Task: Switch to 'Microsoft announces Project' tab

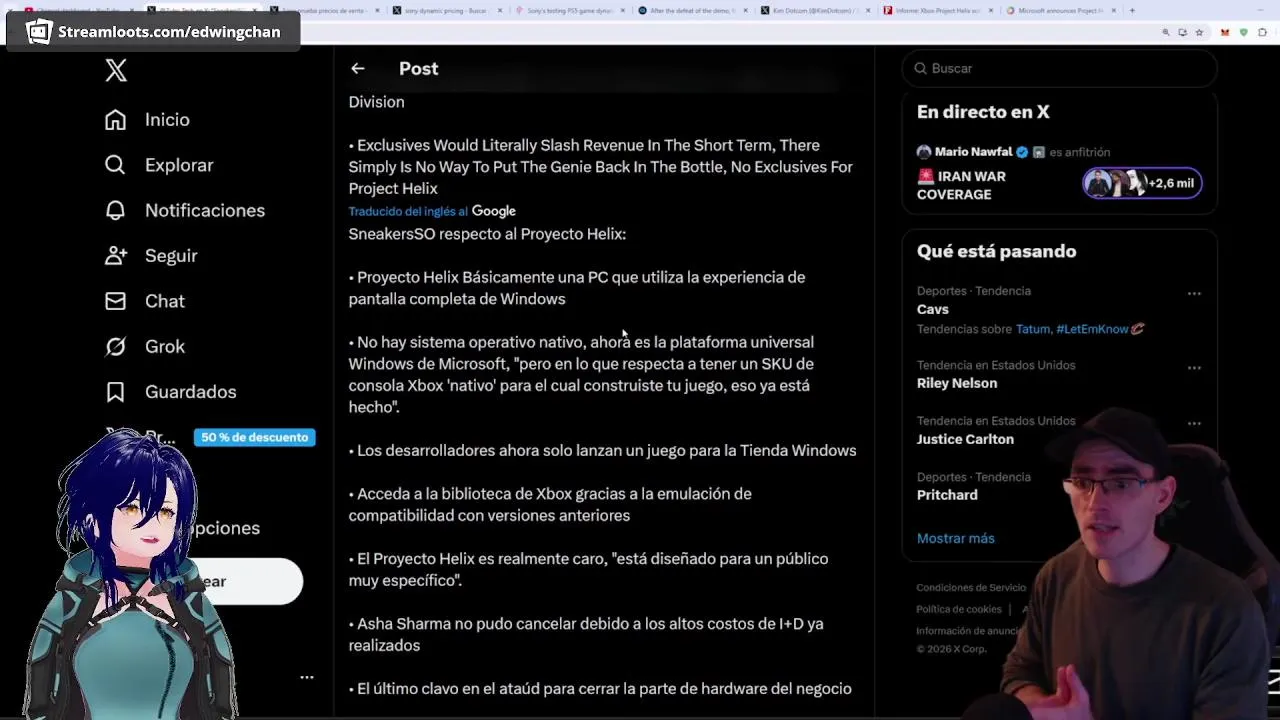Action: pos(1059,10)
